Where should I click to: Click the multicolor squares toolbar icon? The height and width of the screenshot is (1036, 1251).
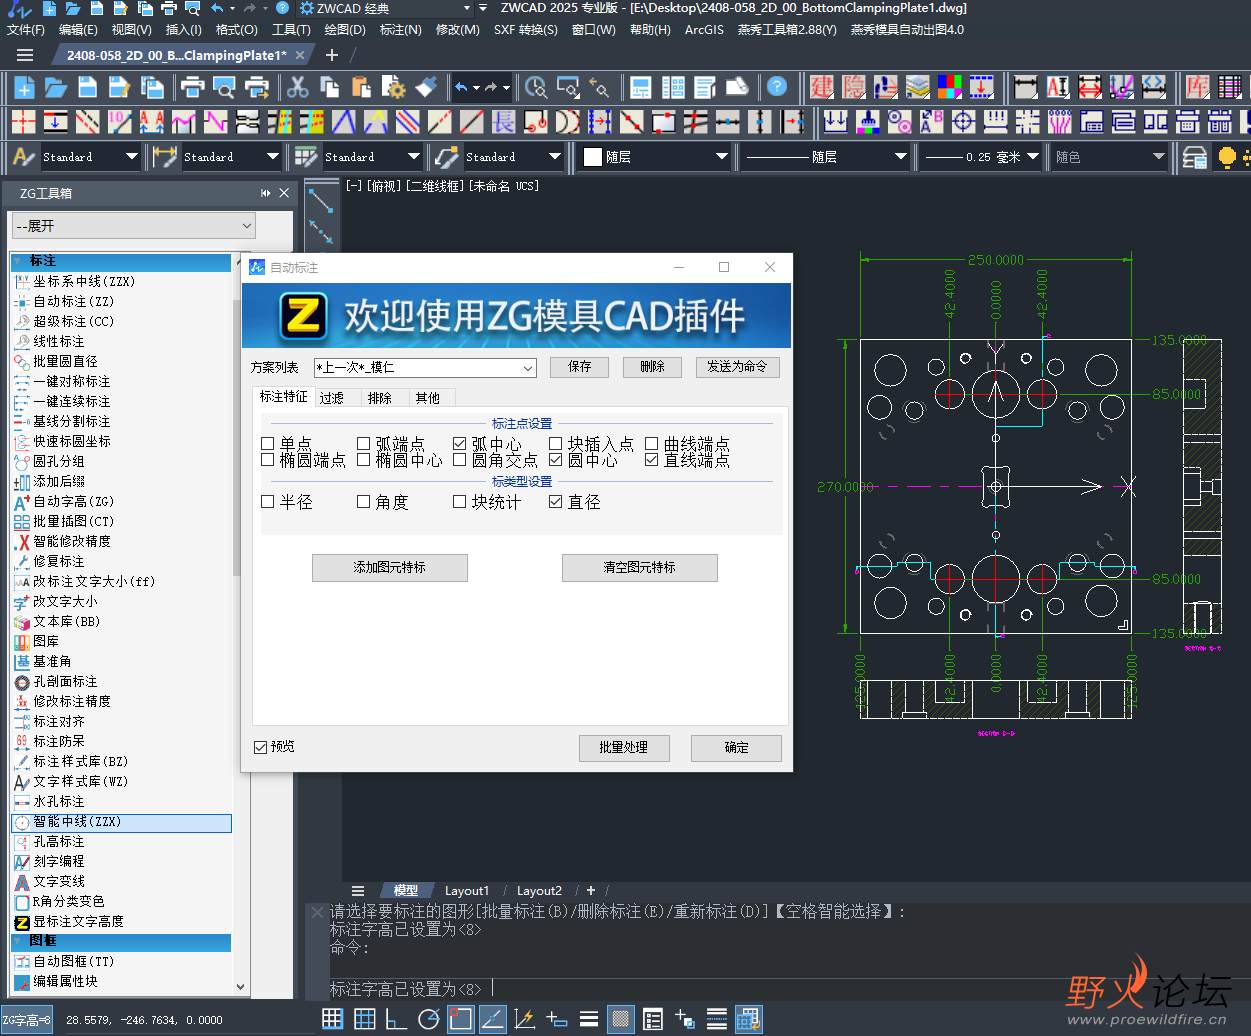pyautogui.click(x=950, y=87)
